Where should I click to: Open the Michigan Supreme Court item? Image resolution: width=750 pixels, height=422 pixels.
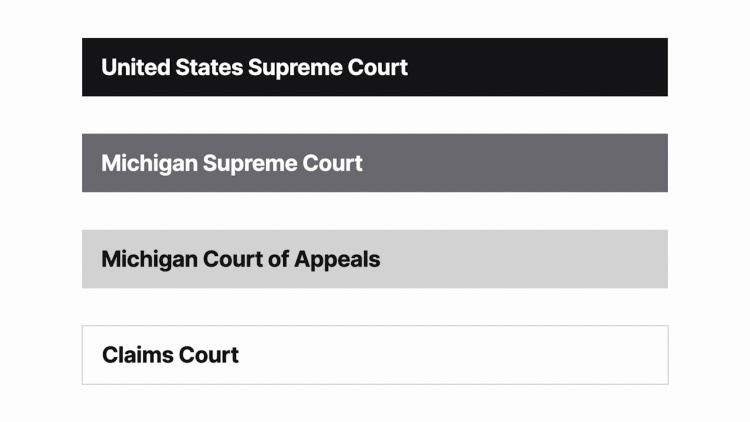[375, 163]
